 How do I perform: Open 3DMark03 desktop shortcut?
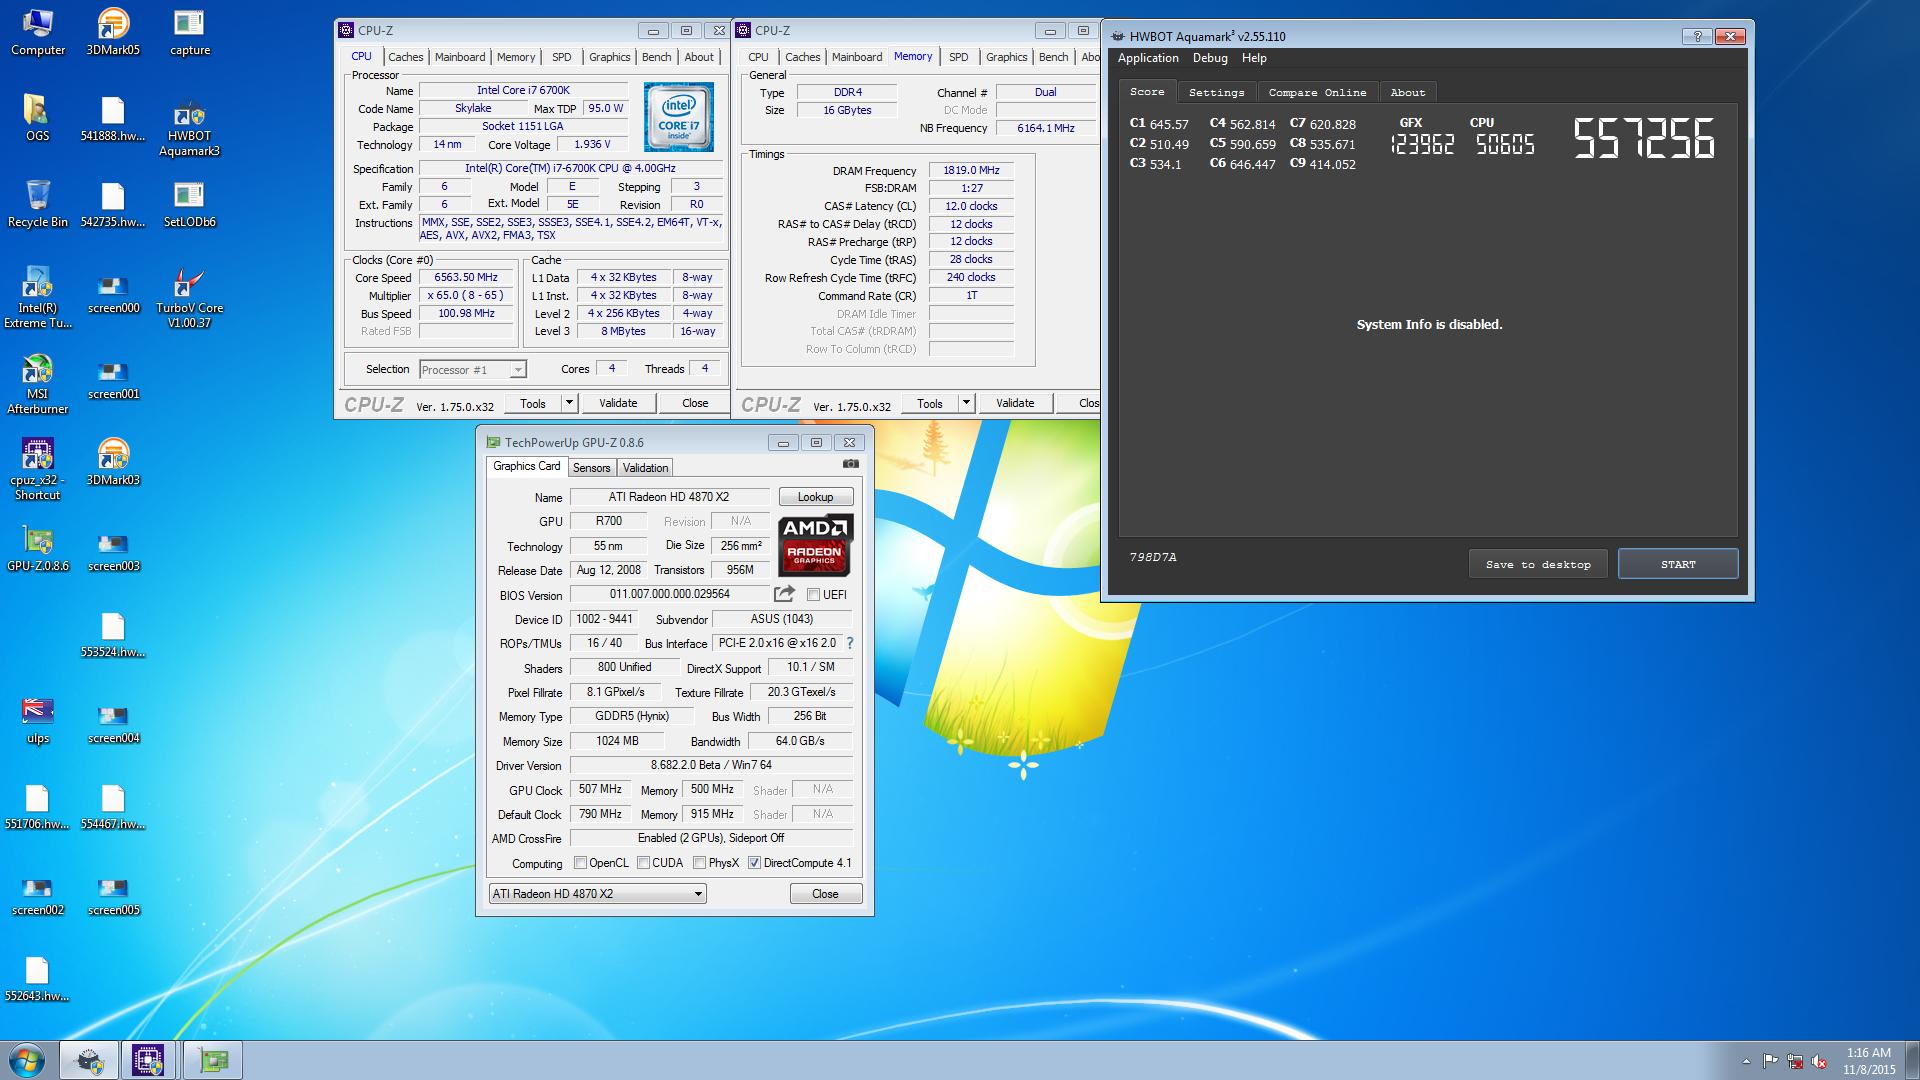(113, 462)
